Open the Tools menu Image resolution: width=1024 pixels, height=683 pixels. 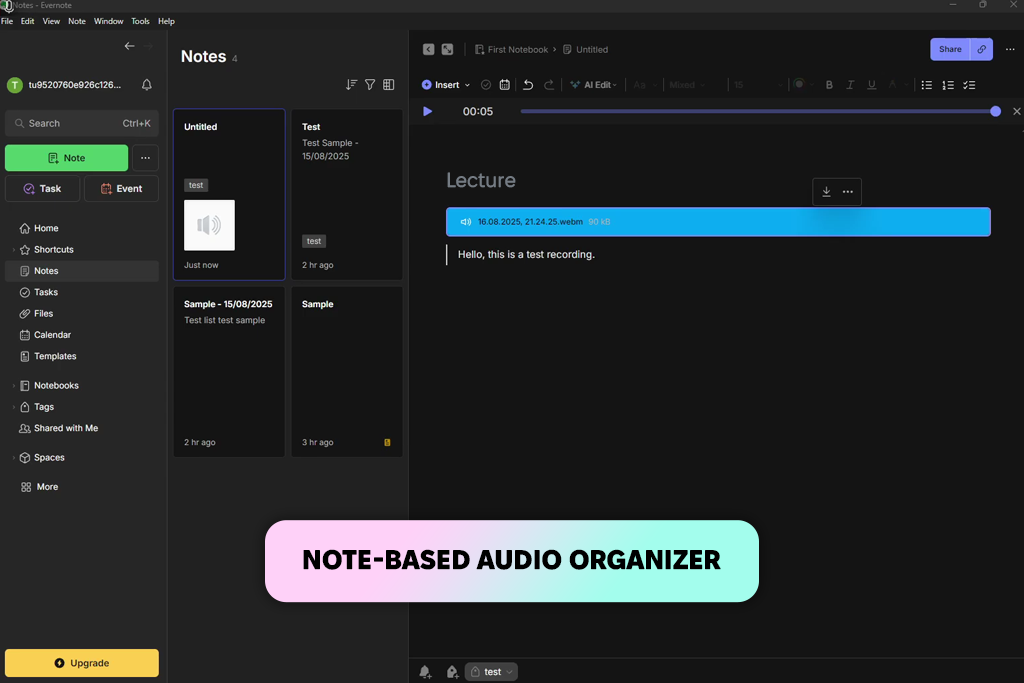pyautogui.click(x=140, y=21)
